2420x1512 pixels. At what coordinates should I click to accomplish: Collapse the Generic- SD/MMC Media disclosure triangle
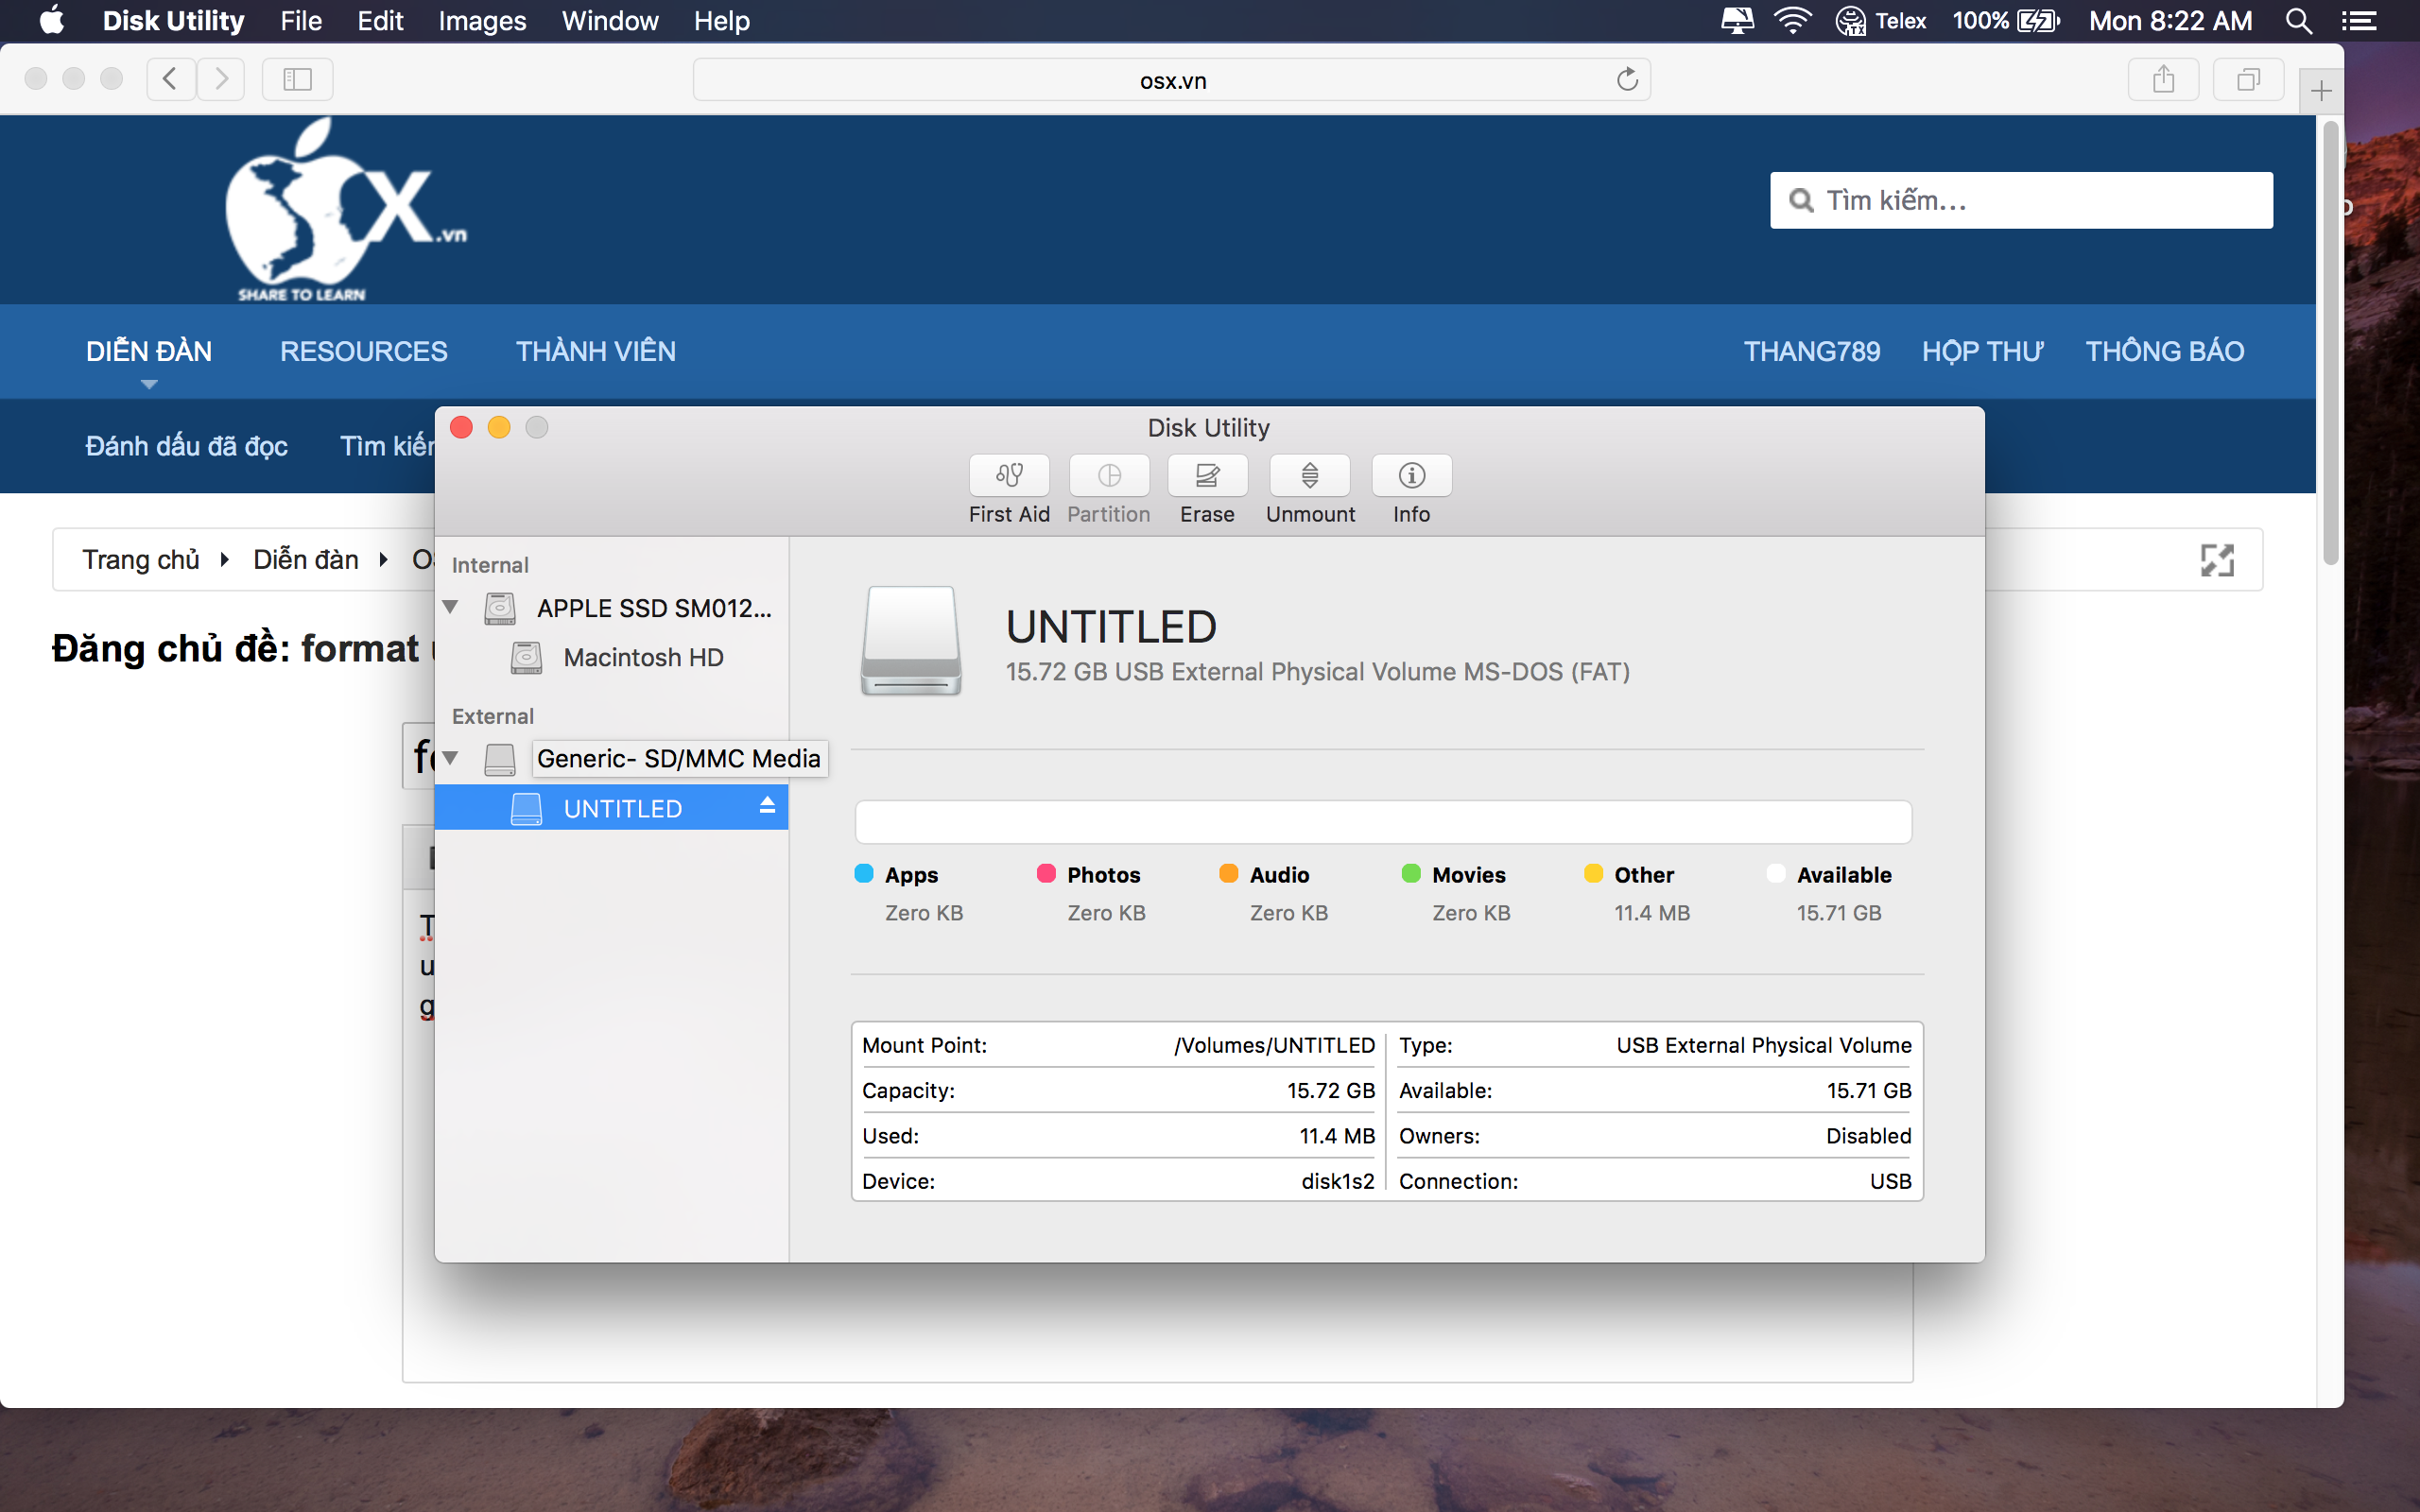pyautogui.click(x=451, y=758)
